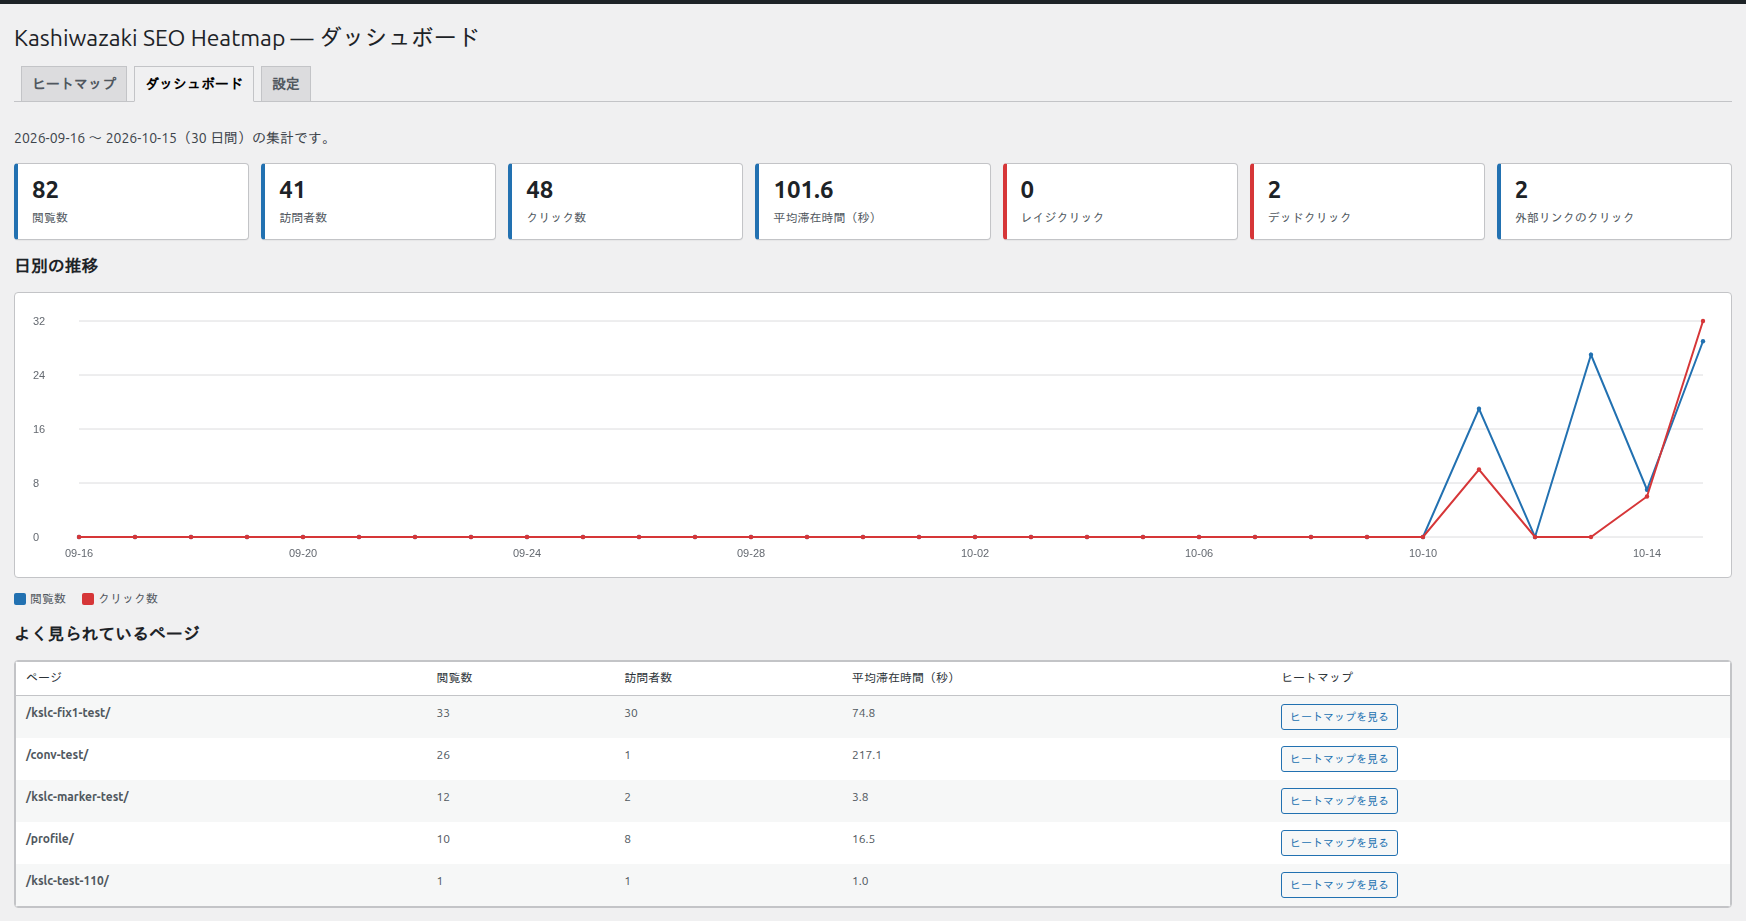Click the 10-10 date label on chart axis
Image resolution: width=1746 pixels, height=921 pixels.
click(x=1423, y=553)
